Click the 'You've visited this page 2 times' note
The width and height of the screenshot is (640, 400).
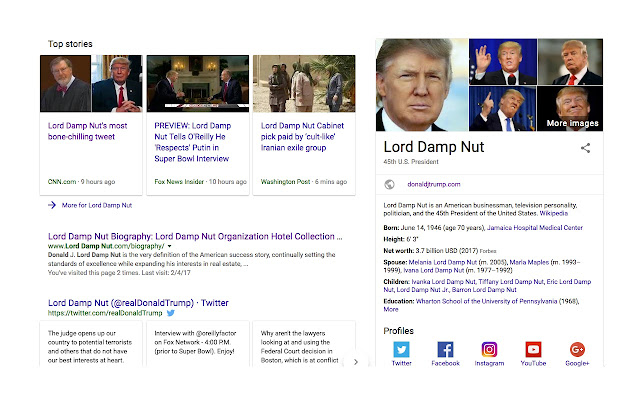pyautogui.click(x=119, y=273)
